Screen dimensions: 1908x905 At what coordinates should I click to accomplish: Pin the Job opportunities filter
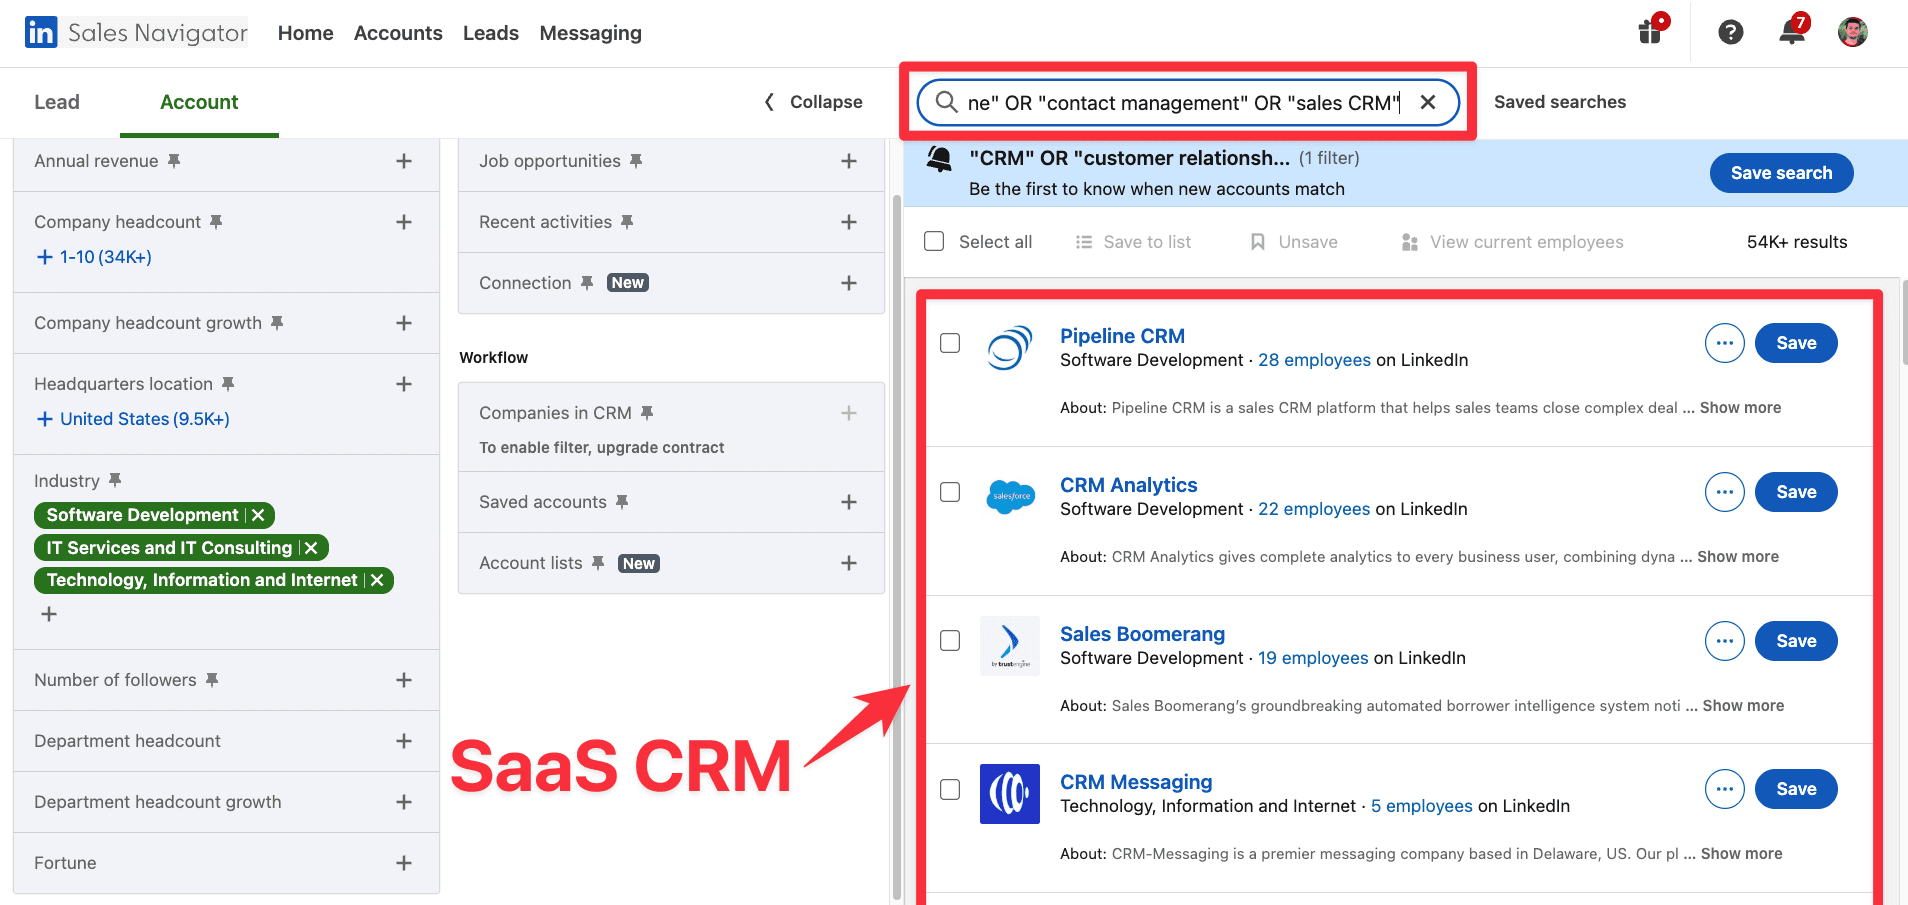[636, 161]
